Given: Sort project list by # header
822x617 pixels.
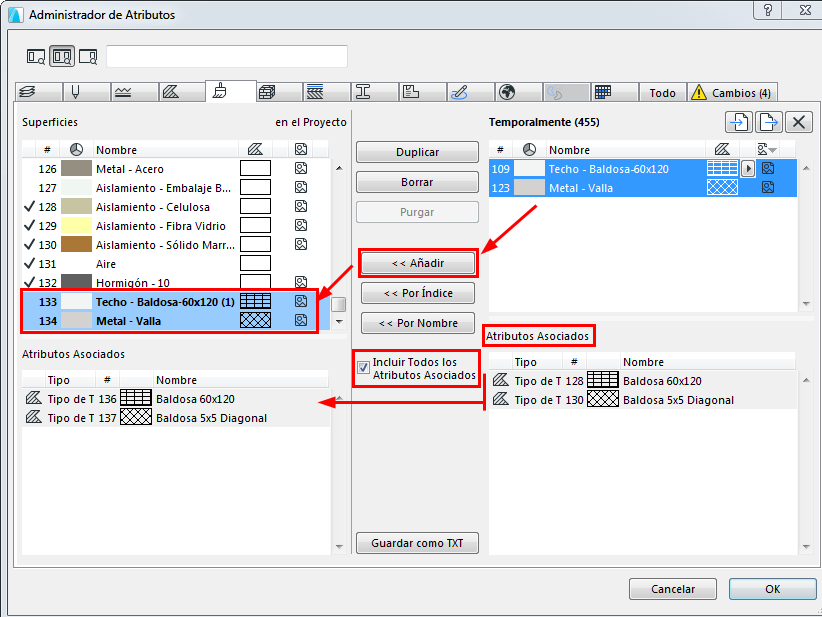Looking at the screenshot, I should click(47, 150).
